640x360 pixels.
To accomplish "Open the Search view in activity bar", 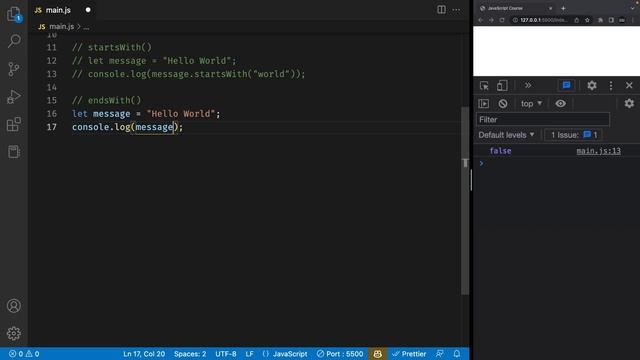I will 14,41.
